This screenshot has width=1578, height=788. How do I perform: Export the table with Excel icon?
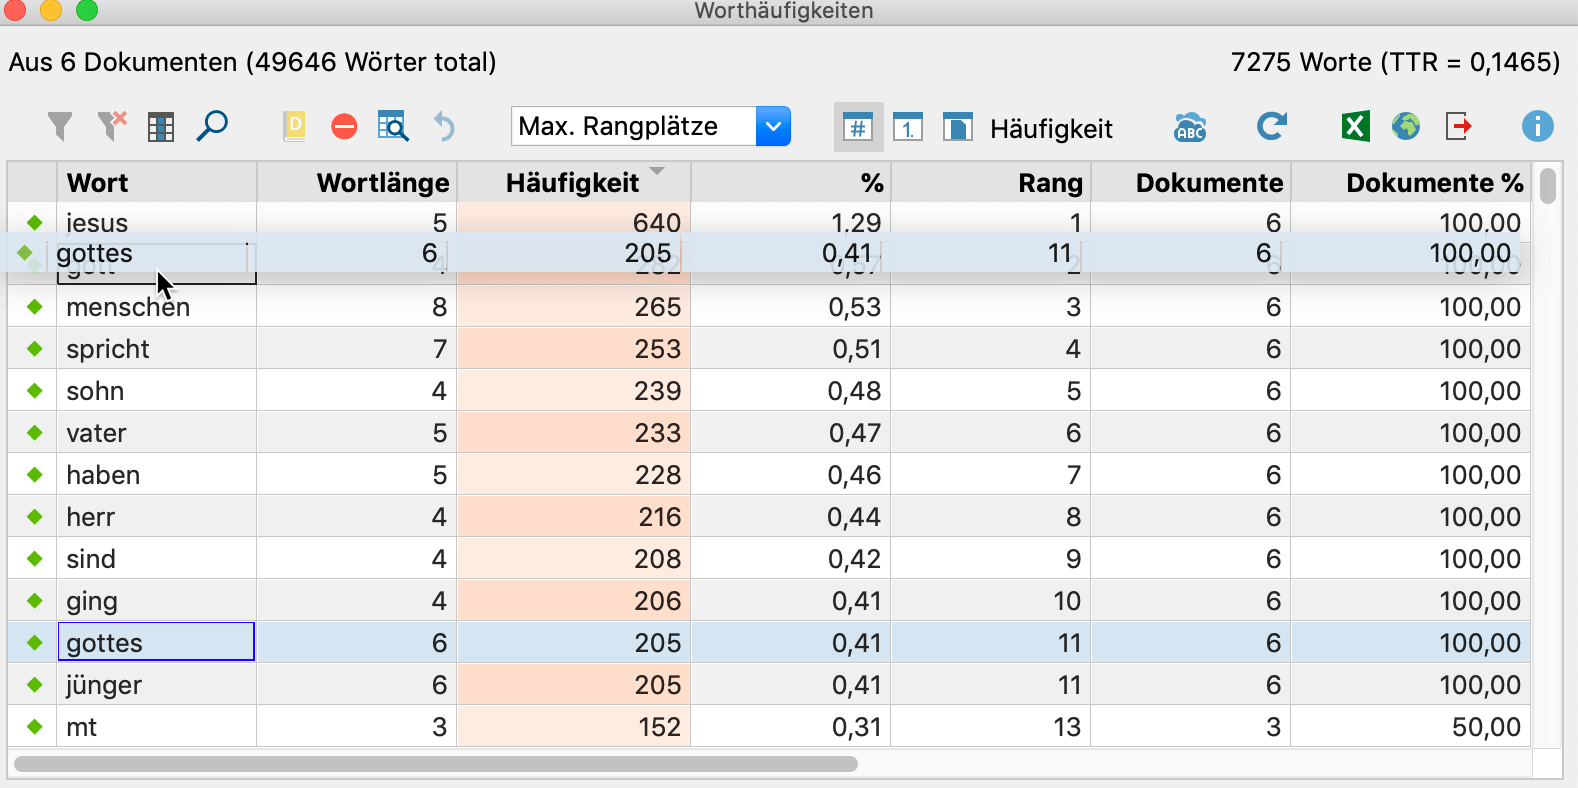pyautogui.click(x=1355, y=127)
